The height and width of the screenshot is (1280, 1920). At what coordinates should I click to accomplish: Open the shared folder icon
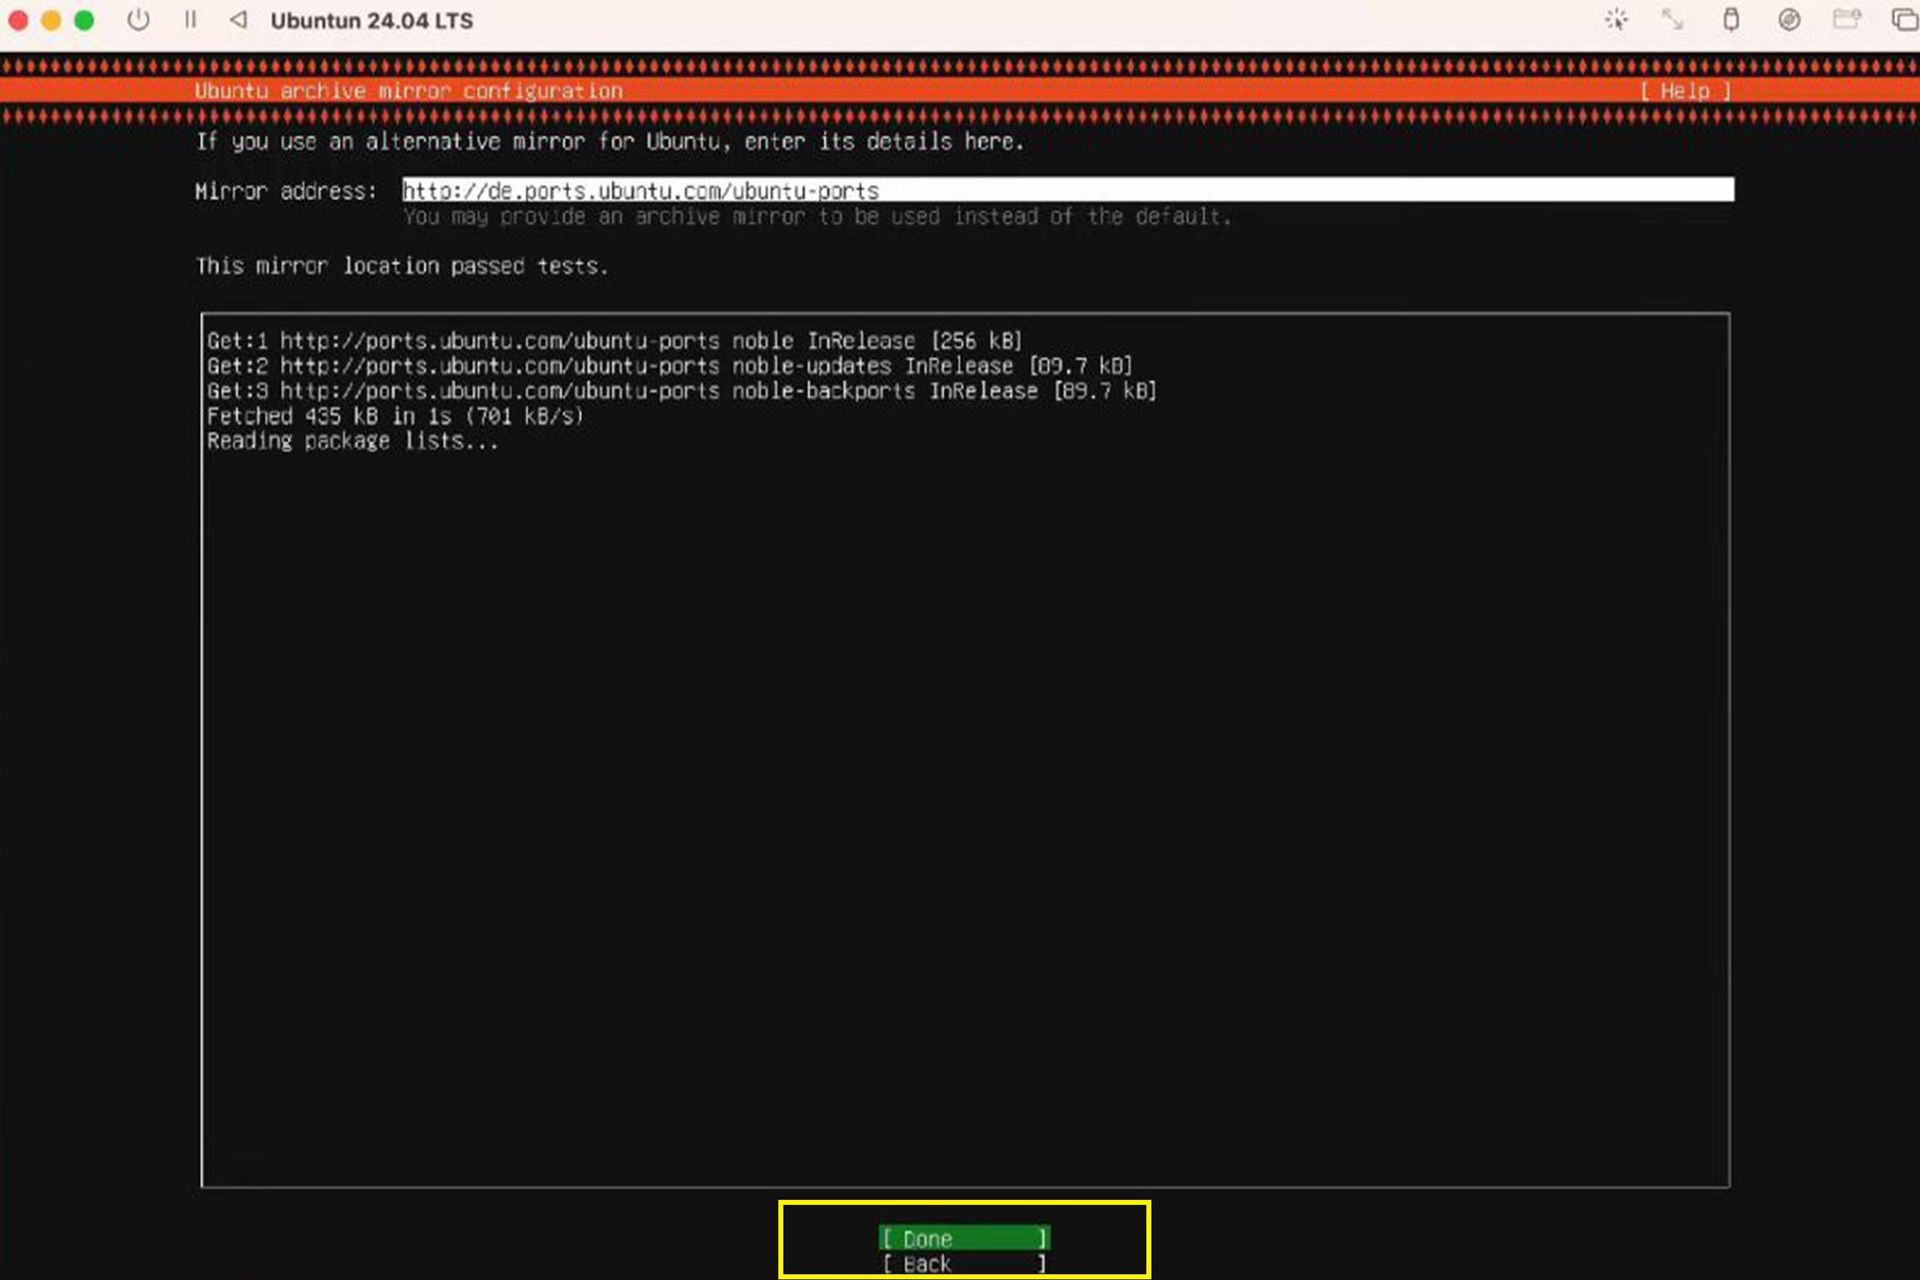(x=1846, y=20)
